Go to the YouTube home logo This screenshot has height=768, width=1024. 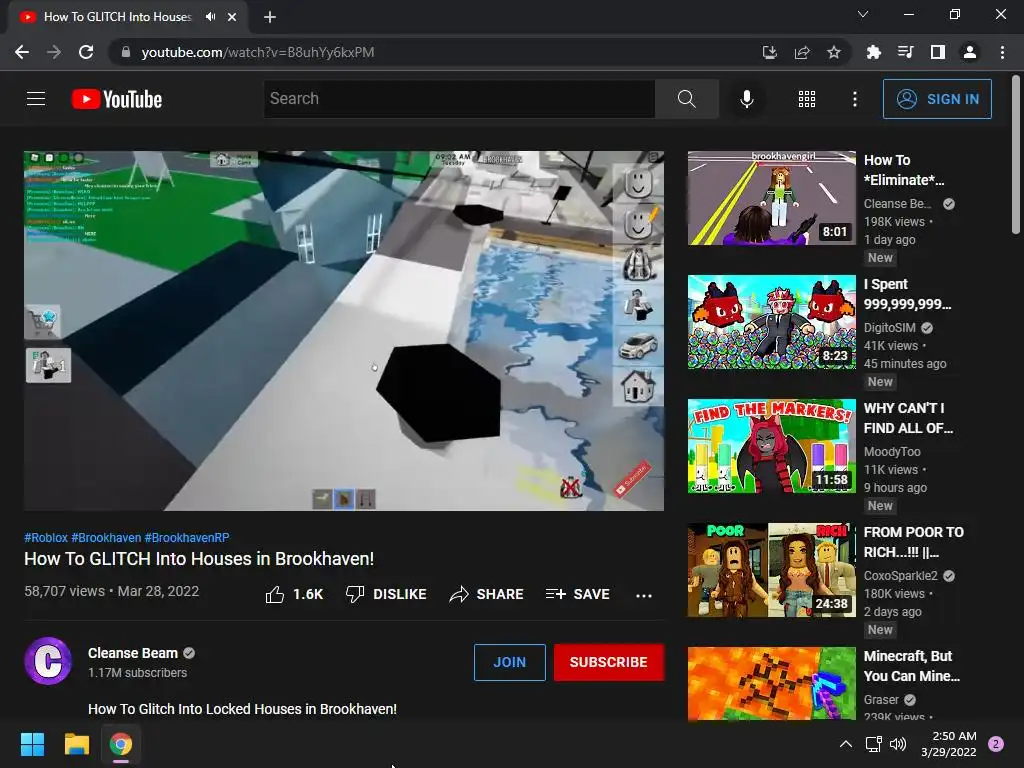coord(117,99)
